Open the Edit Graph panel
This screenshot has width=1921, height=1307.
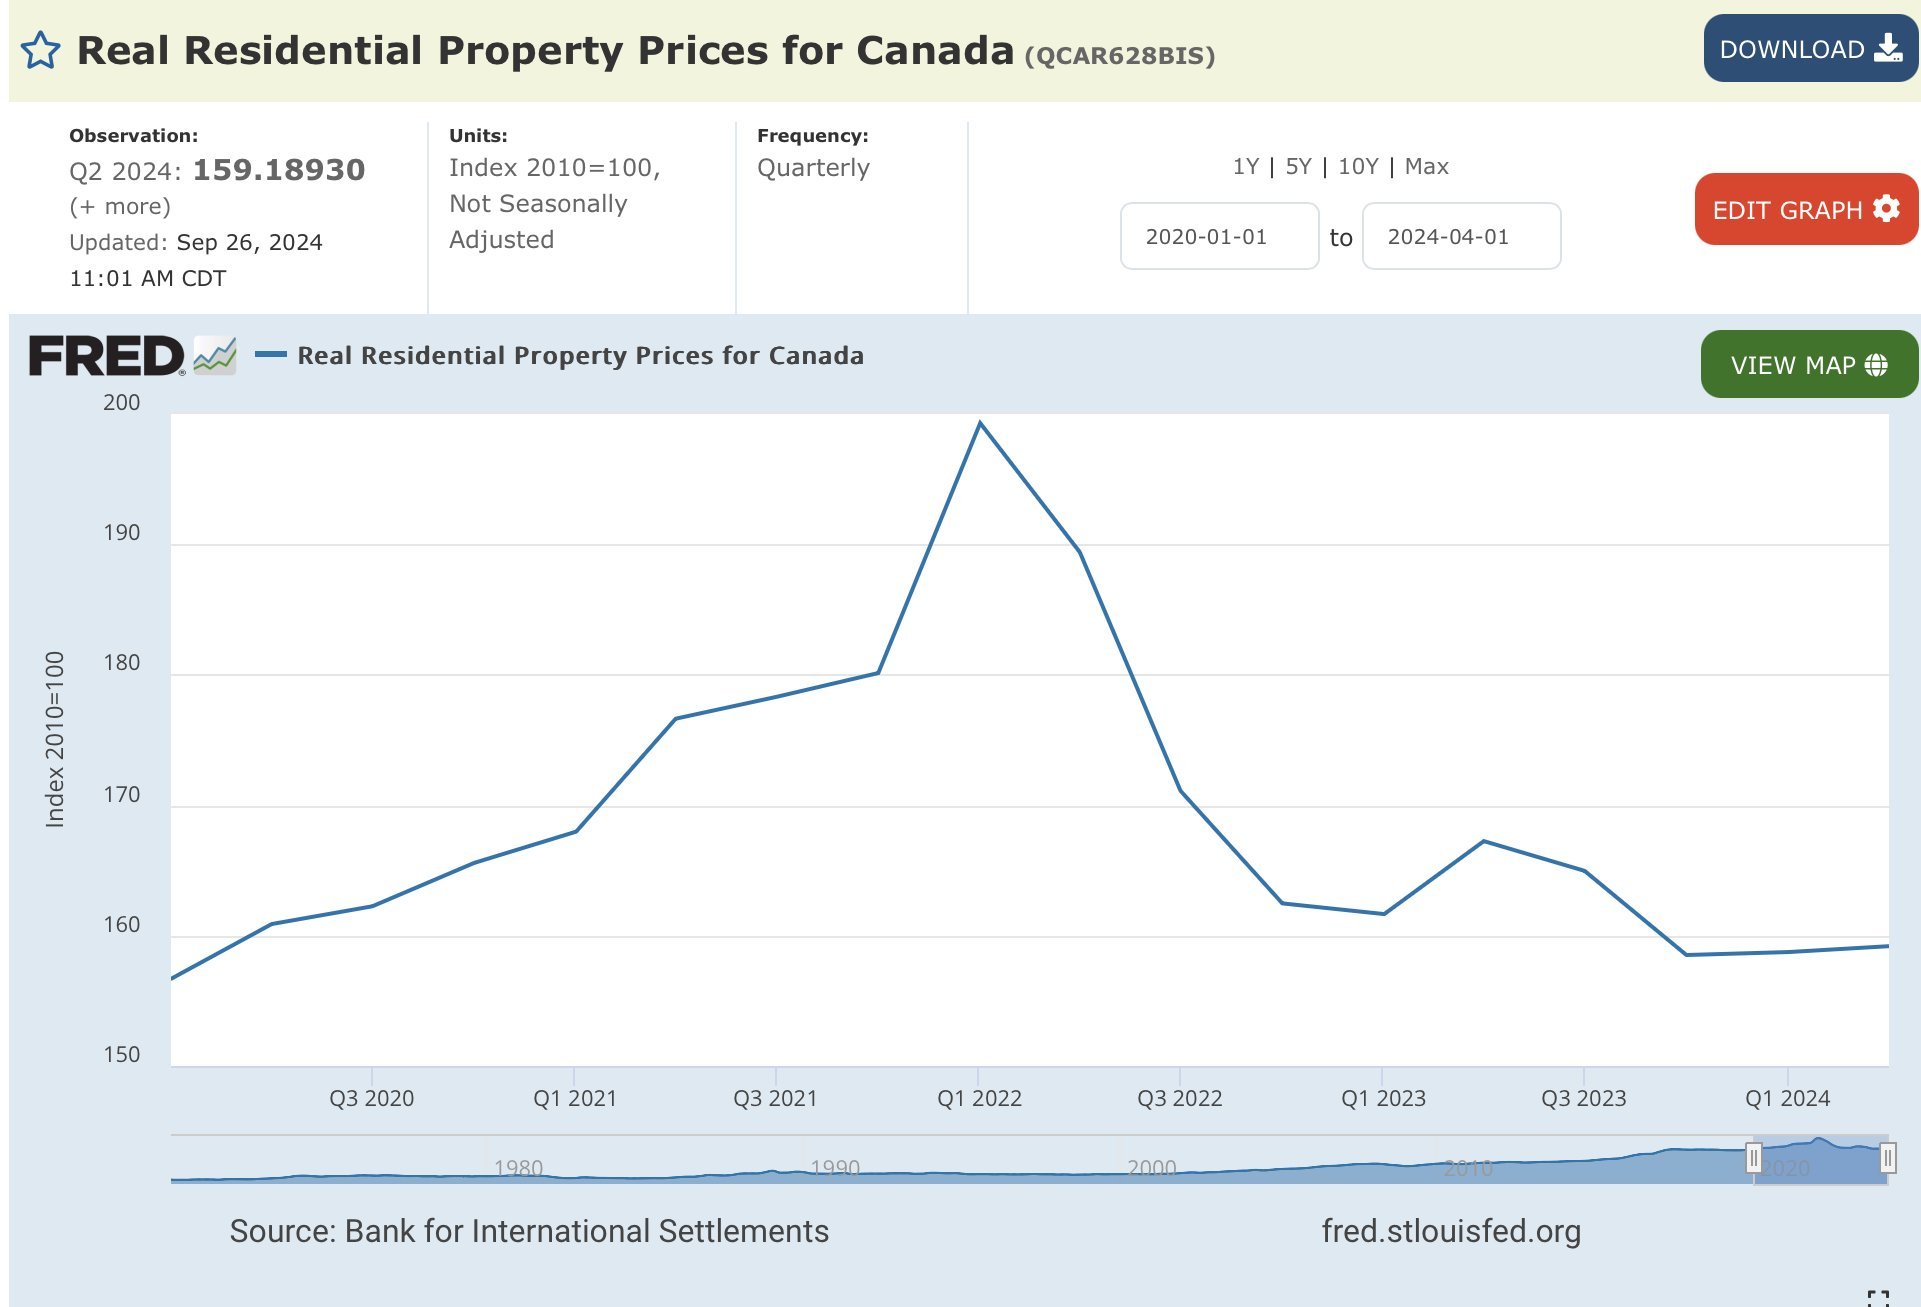[x=1805, y=210]
